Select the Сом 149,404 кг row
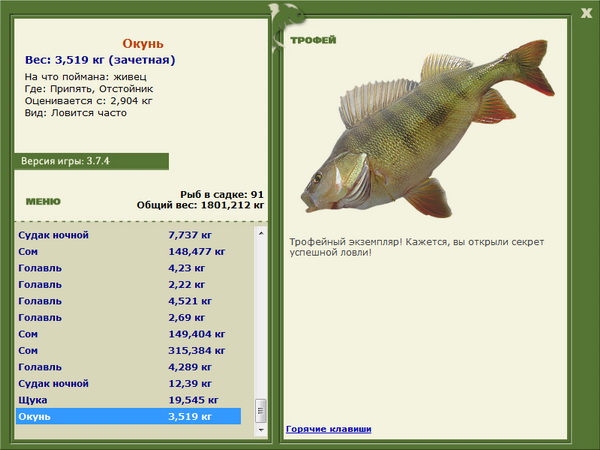Image resolution: width=600 pixels, height=450 pixels. (129, 334)
